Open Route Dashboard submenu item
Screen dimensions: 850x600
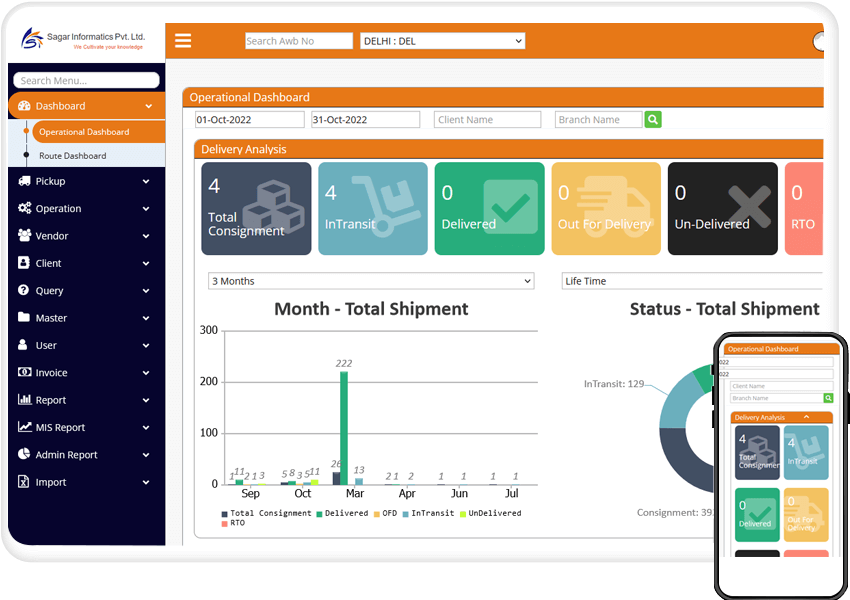[x=73, y=156]
